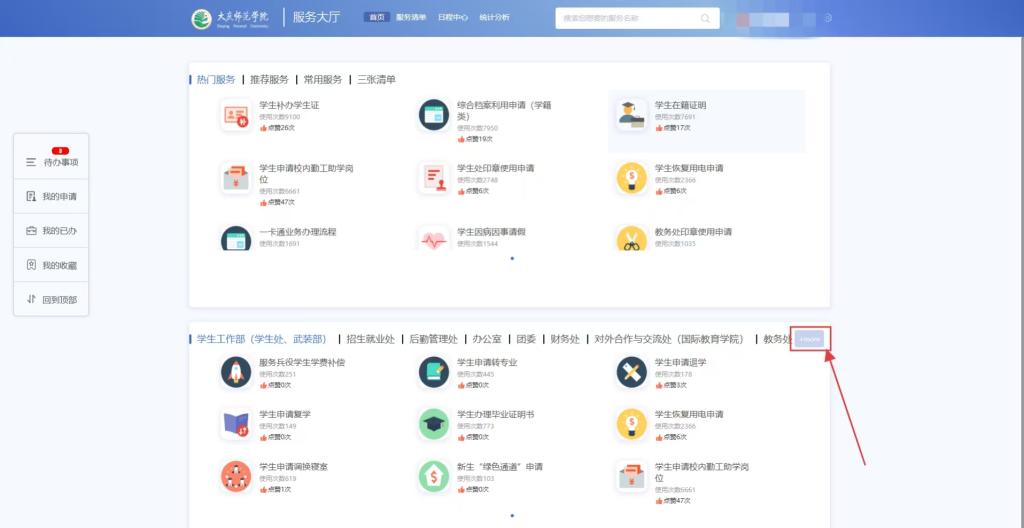Screen dimensions: 1024x528
Task: Click the 综合档案利用申请 archive icon
Action: pos(433,115)
